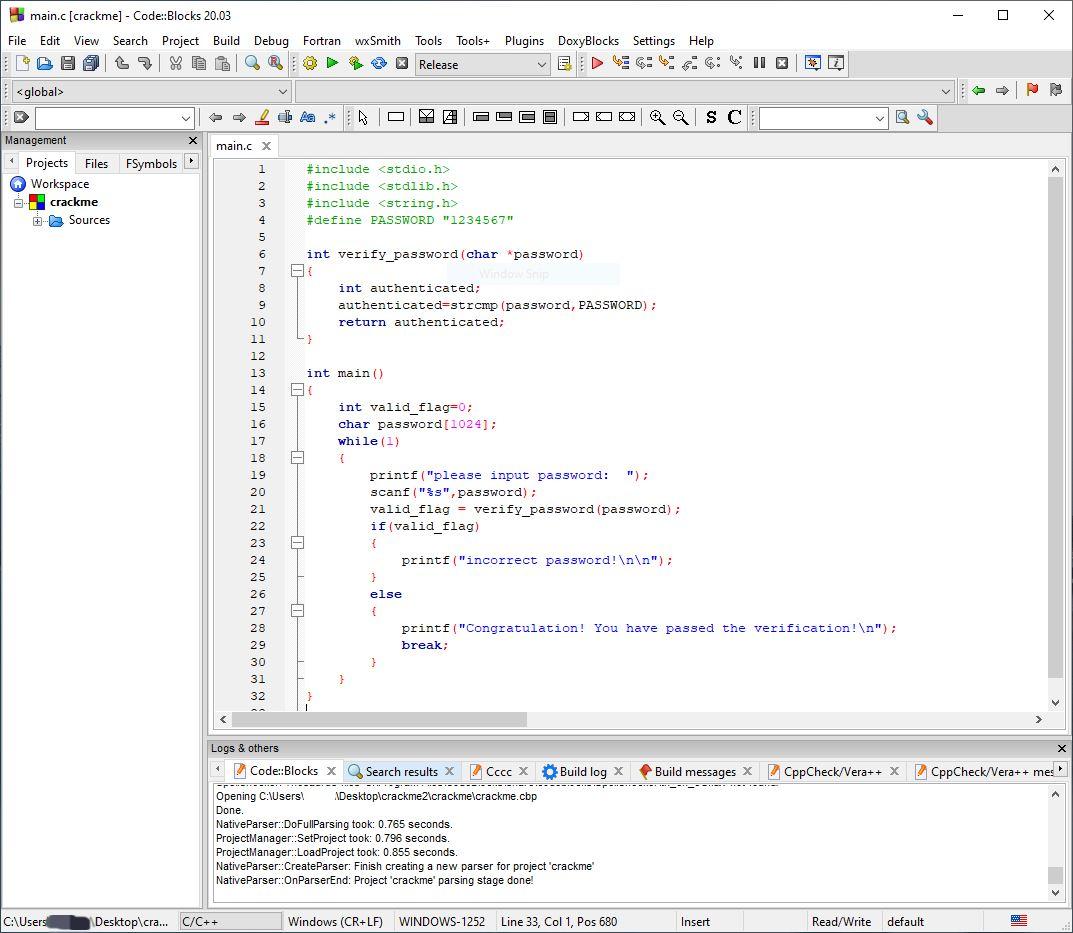The image size is (1073, 933).
Task: Run the project with green play button
Action: tap(332, 64)
